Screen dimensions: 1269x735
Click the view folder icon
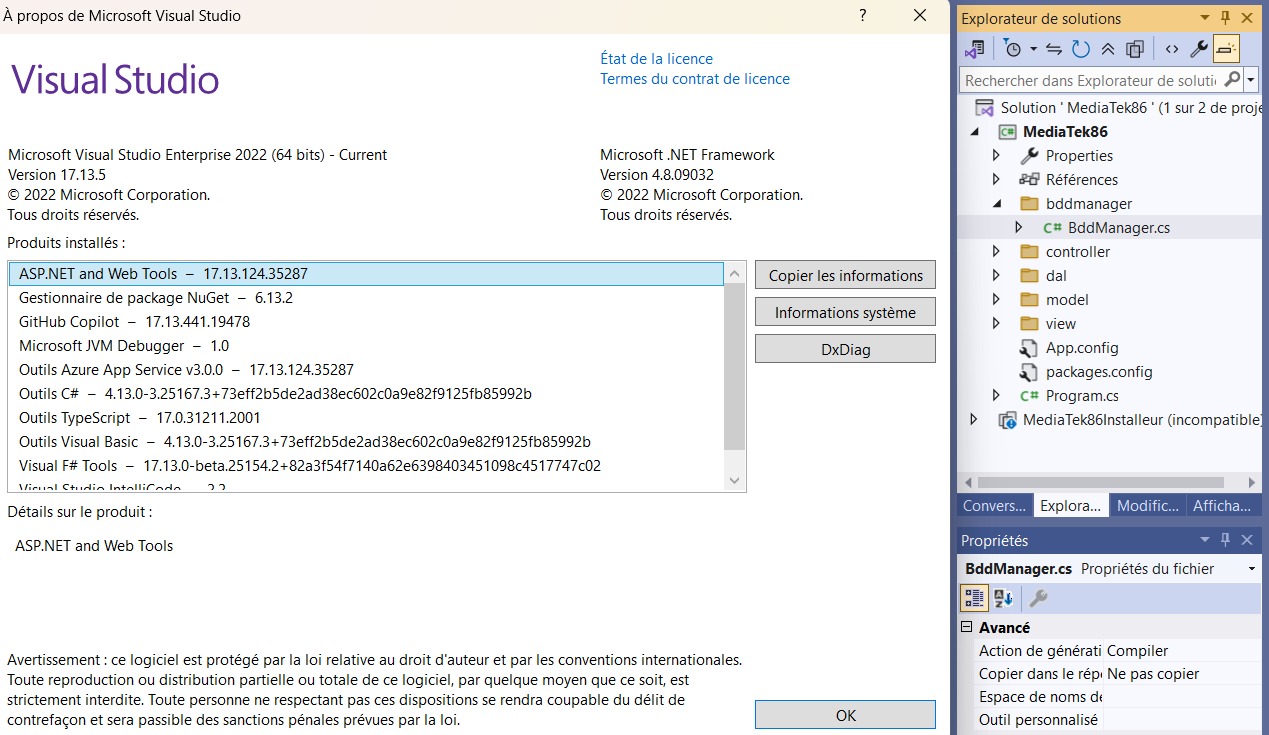[1029, 324]
